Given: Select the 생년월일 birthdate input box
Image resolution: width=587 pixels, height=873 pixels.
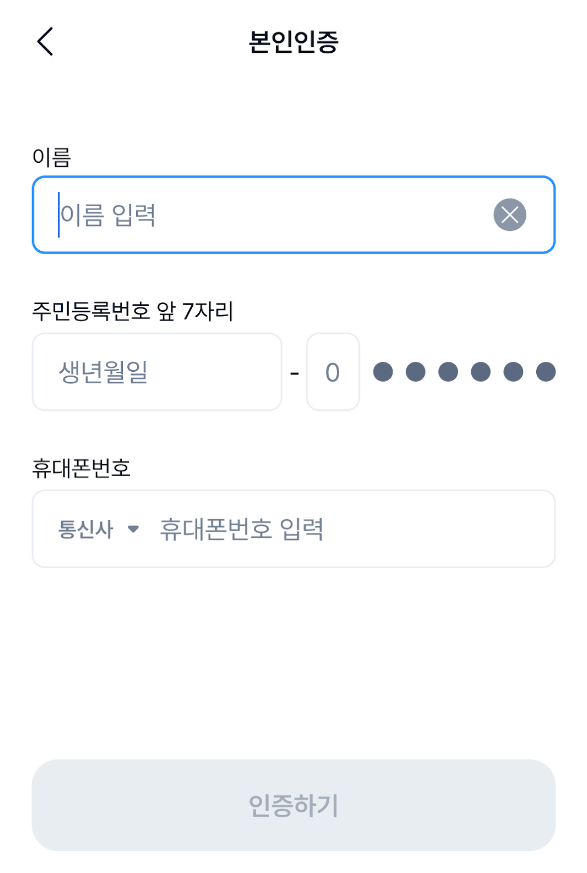Looking at the screenshot, I should 157,372.
